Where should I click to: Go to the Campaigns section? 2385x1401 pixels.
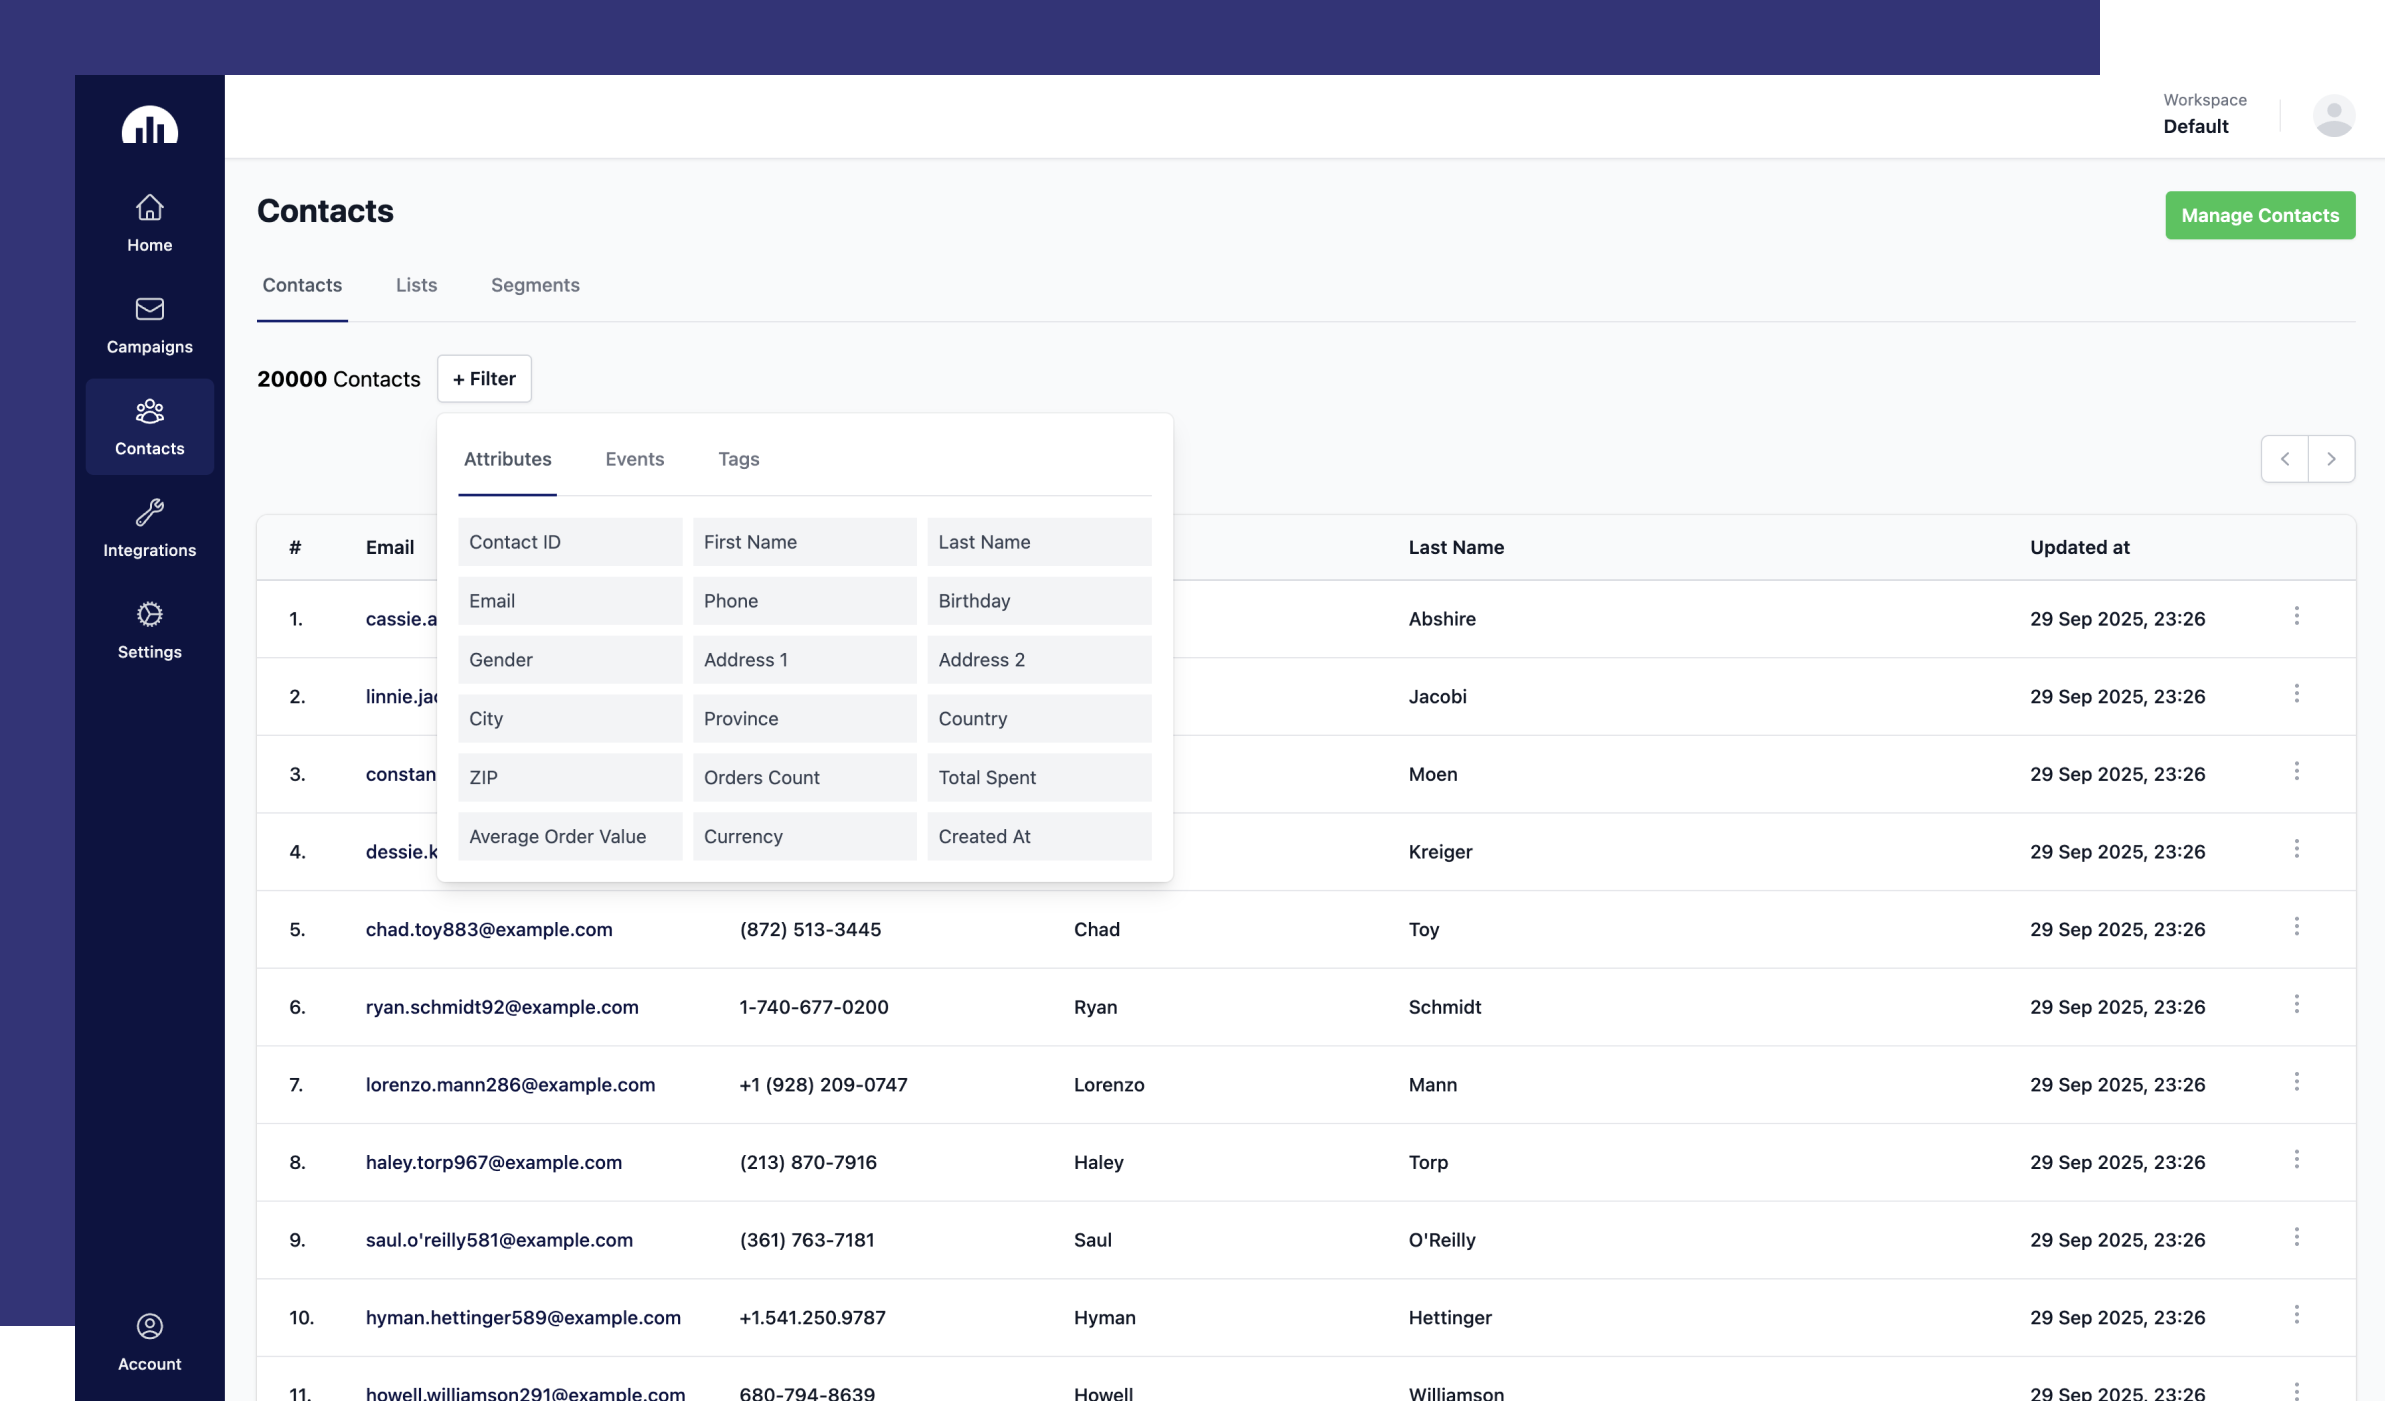pyautogui.click(x=149, y=325)
